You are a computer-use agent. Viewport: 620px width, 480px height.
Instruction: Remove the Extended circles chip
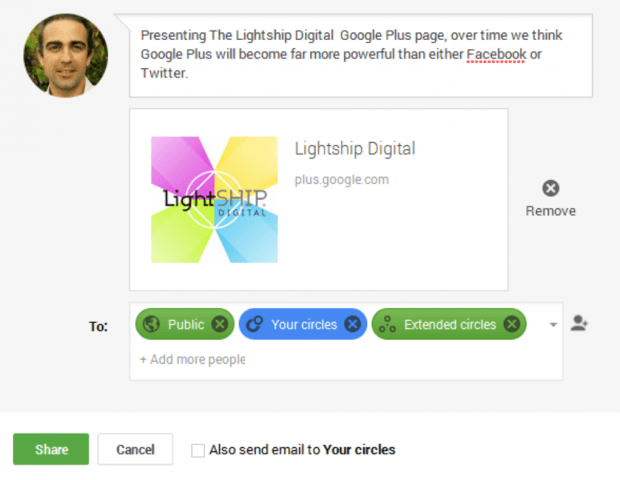512,324
